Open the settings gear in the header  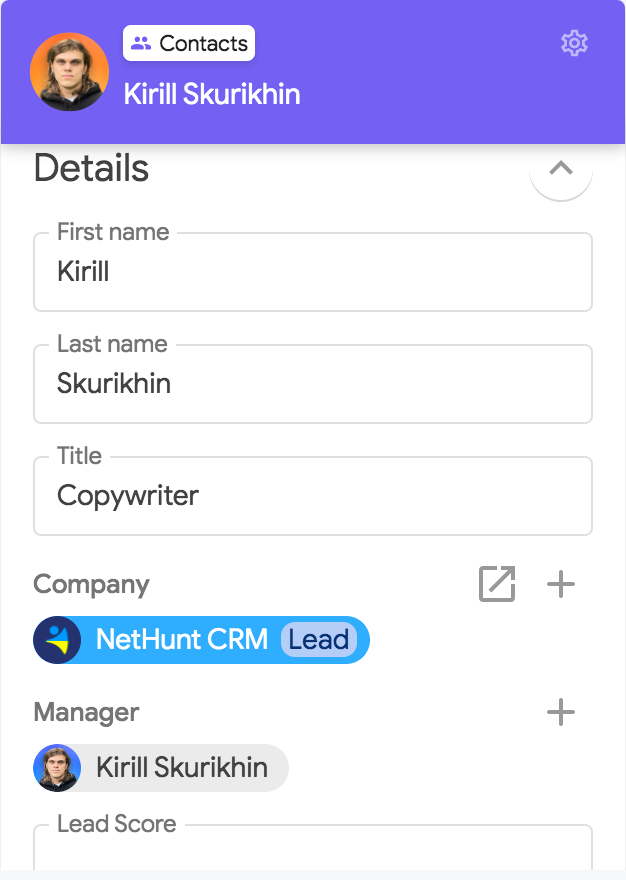(574, 43)
